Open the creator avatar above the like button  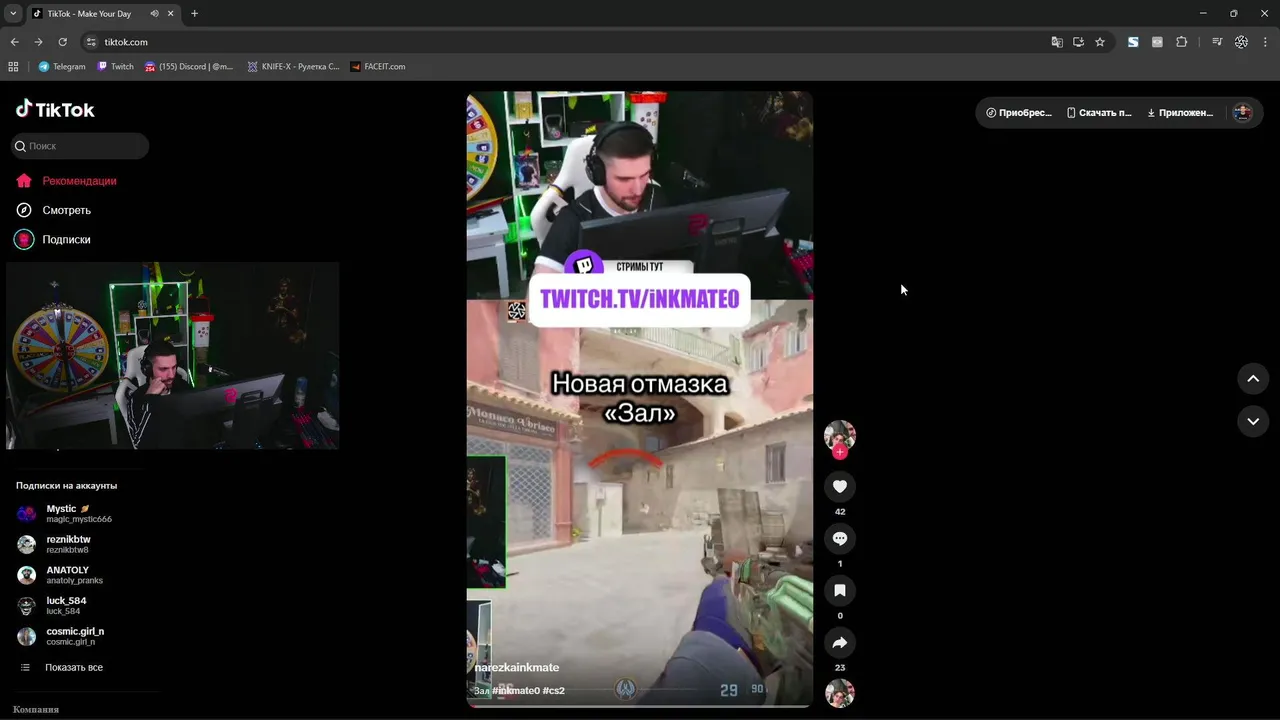pos(840,436)
